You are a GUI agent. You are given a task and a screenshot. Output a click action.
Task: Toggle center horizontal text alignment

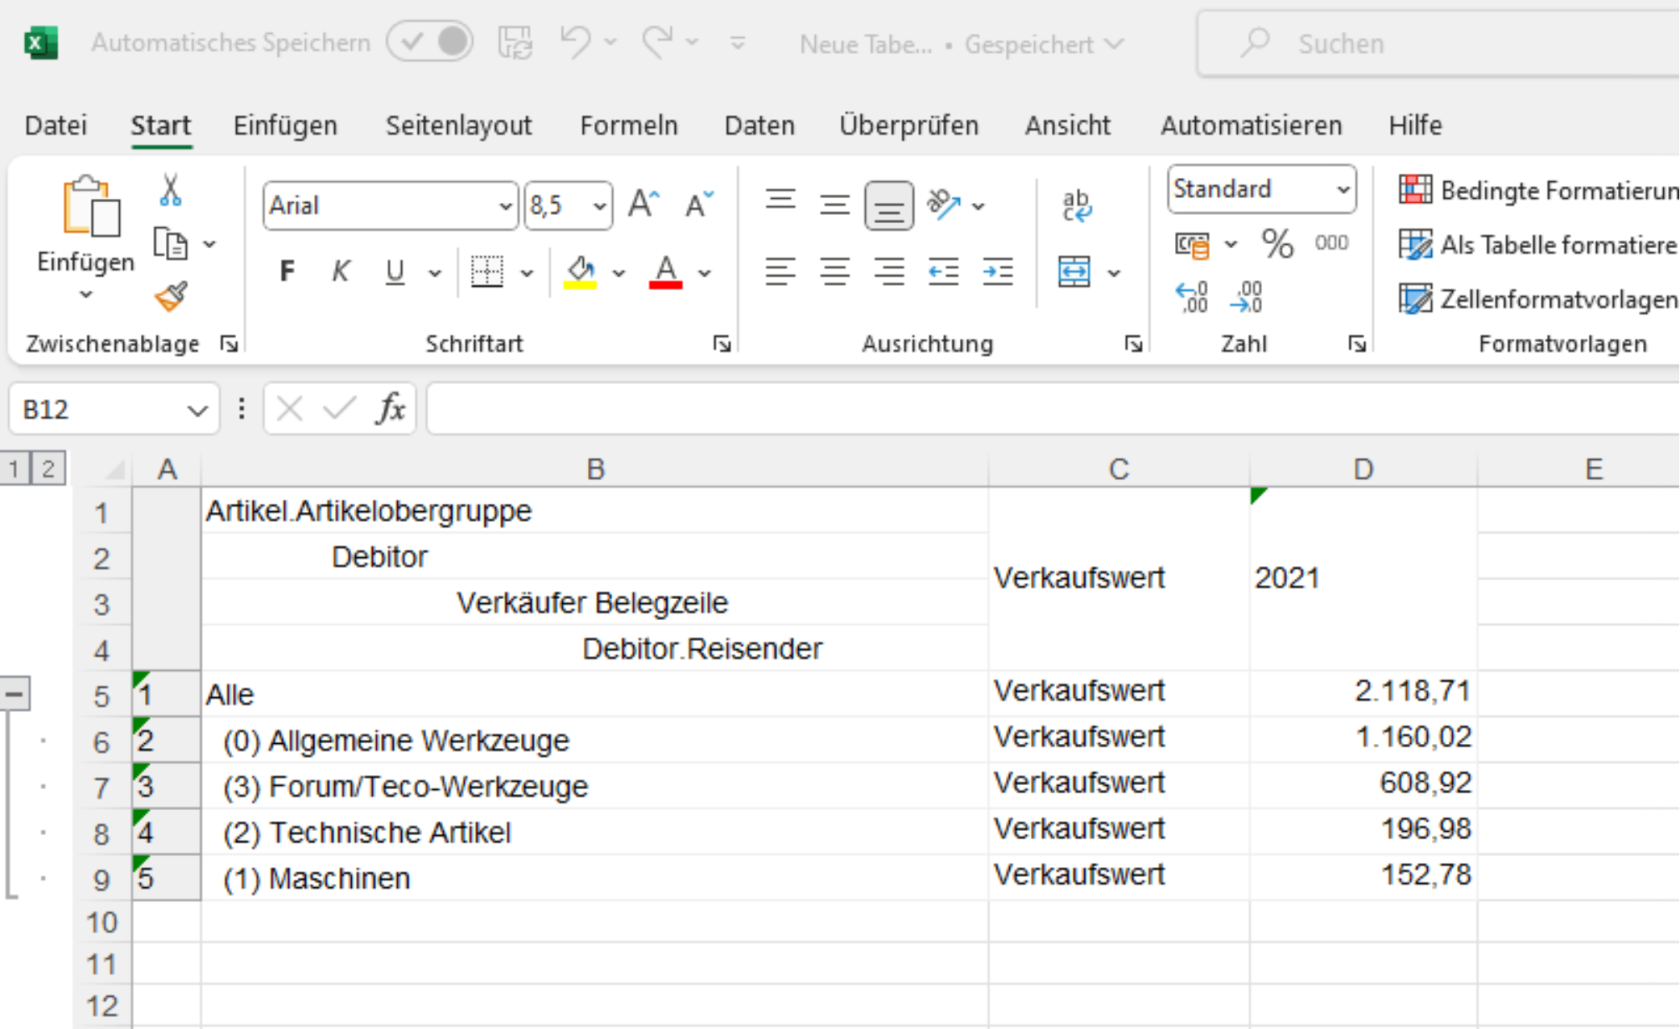coord(834,271)
